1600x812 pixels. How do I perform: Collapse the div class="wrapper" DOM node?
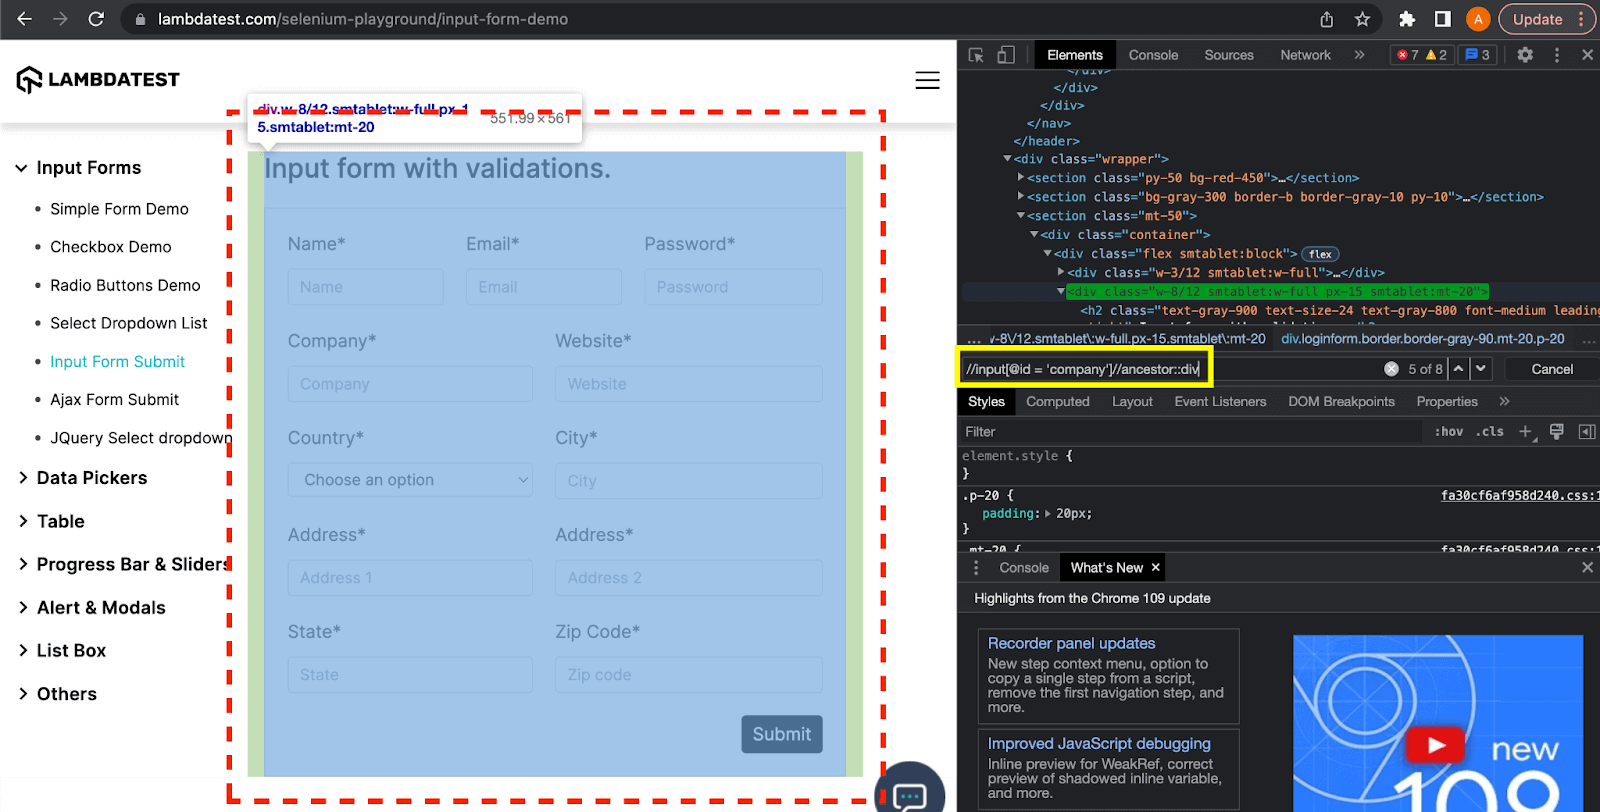pyautogui.click(x=1007, y=159)
